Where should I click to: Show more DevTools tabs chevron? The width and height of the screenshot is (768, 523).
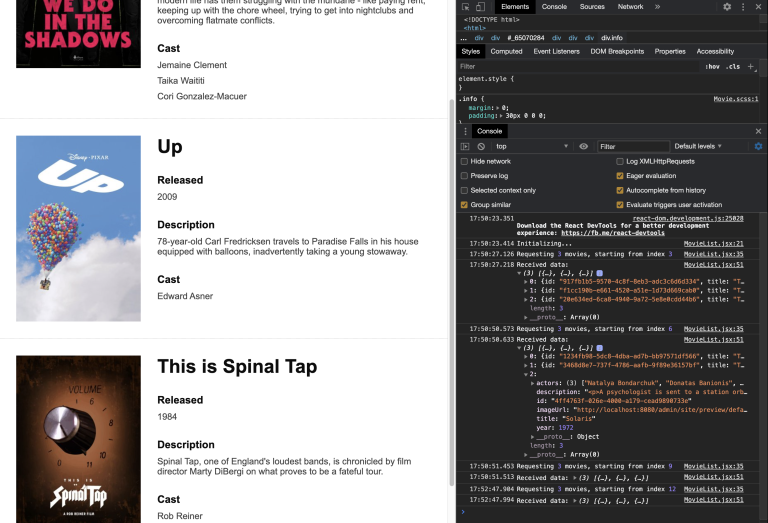tap(657, 7)
